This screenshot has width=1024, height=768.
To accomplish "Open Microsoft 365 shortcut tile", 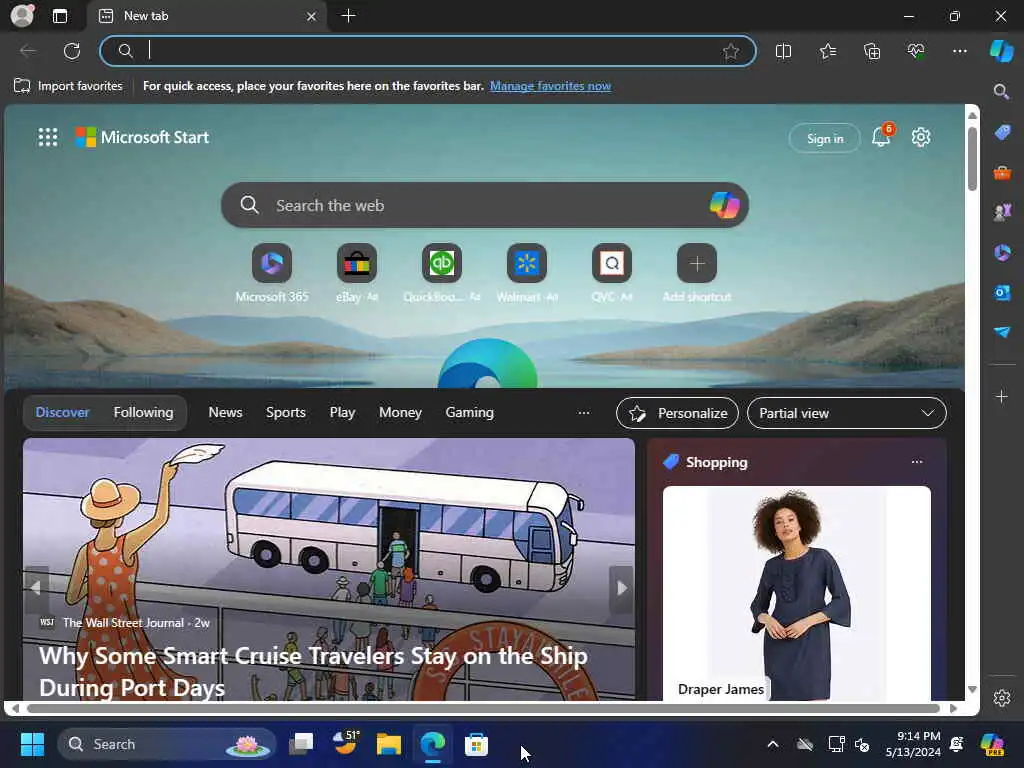I will pos(272,263).
